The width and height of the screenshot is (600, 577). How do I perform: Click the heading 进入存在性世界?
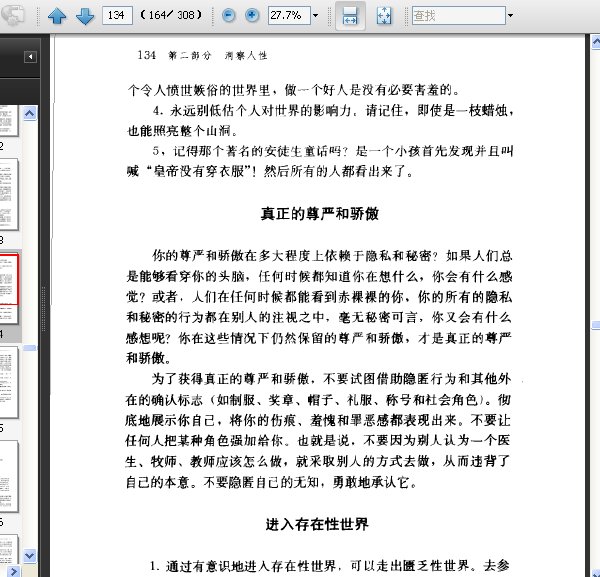click(317, 524)
